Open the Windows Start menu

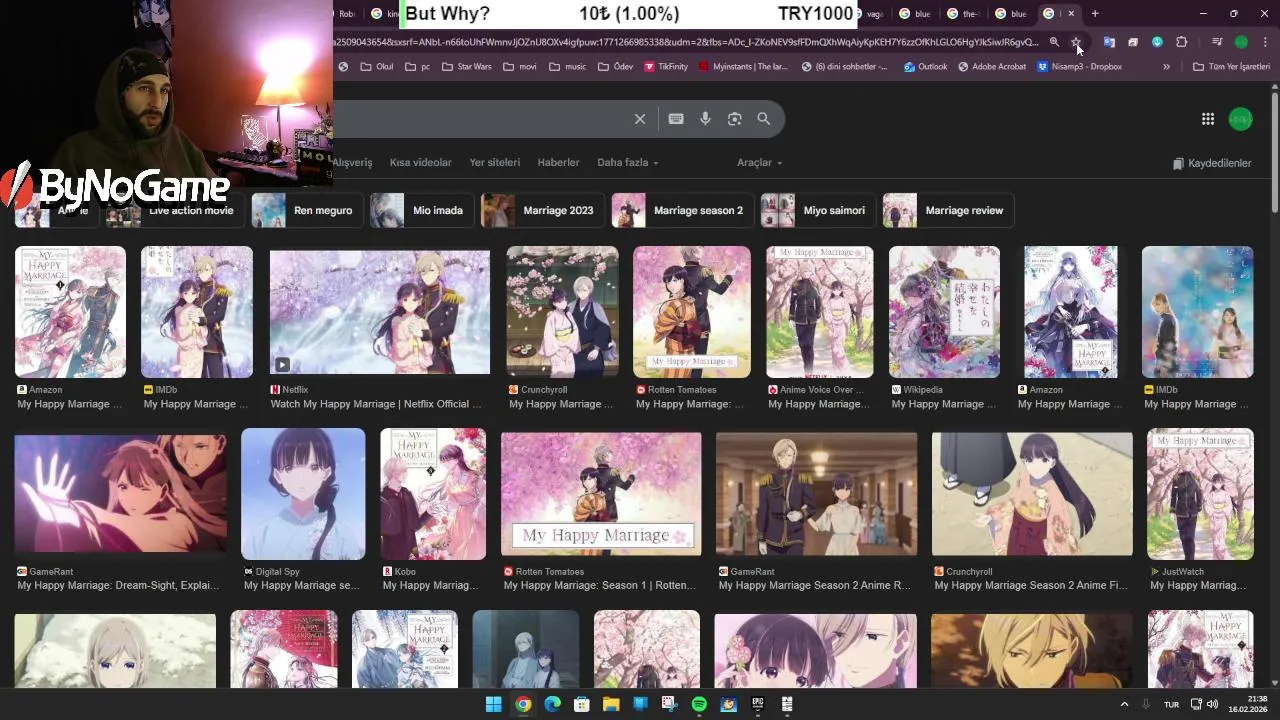(x=493, y=704)
